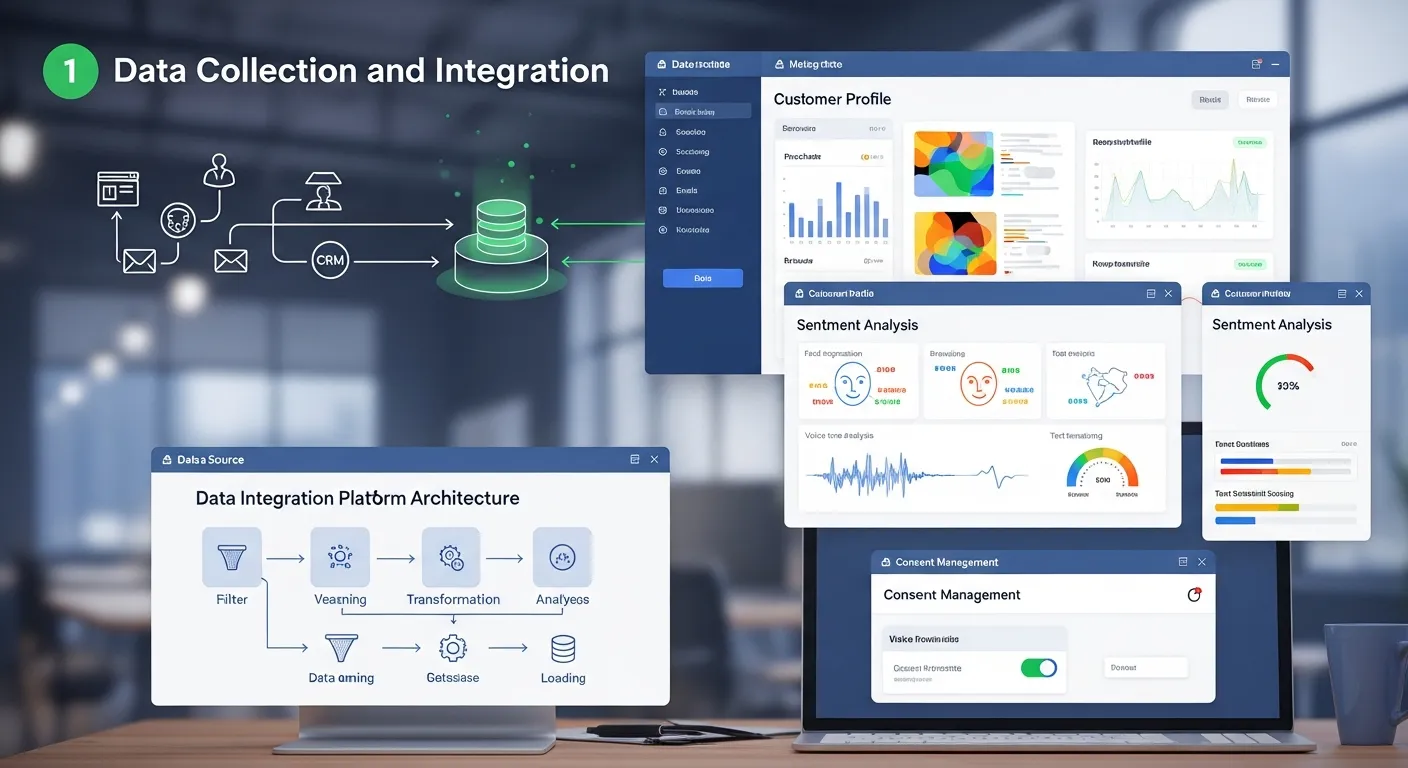This screenshot has height=768, width=1408.
Task: Click the browser window icon in the data flow diagram
Action: [x=117, y=188]
